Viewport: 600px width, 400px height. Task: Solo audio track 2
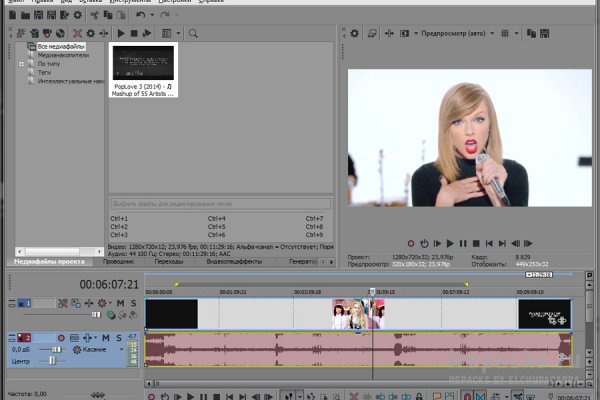click(119, 338)
